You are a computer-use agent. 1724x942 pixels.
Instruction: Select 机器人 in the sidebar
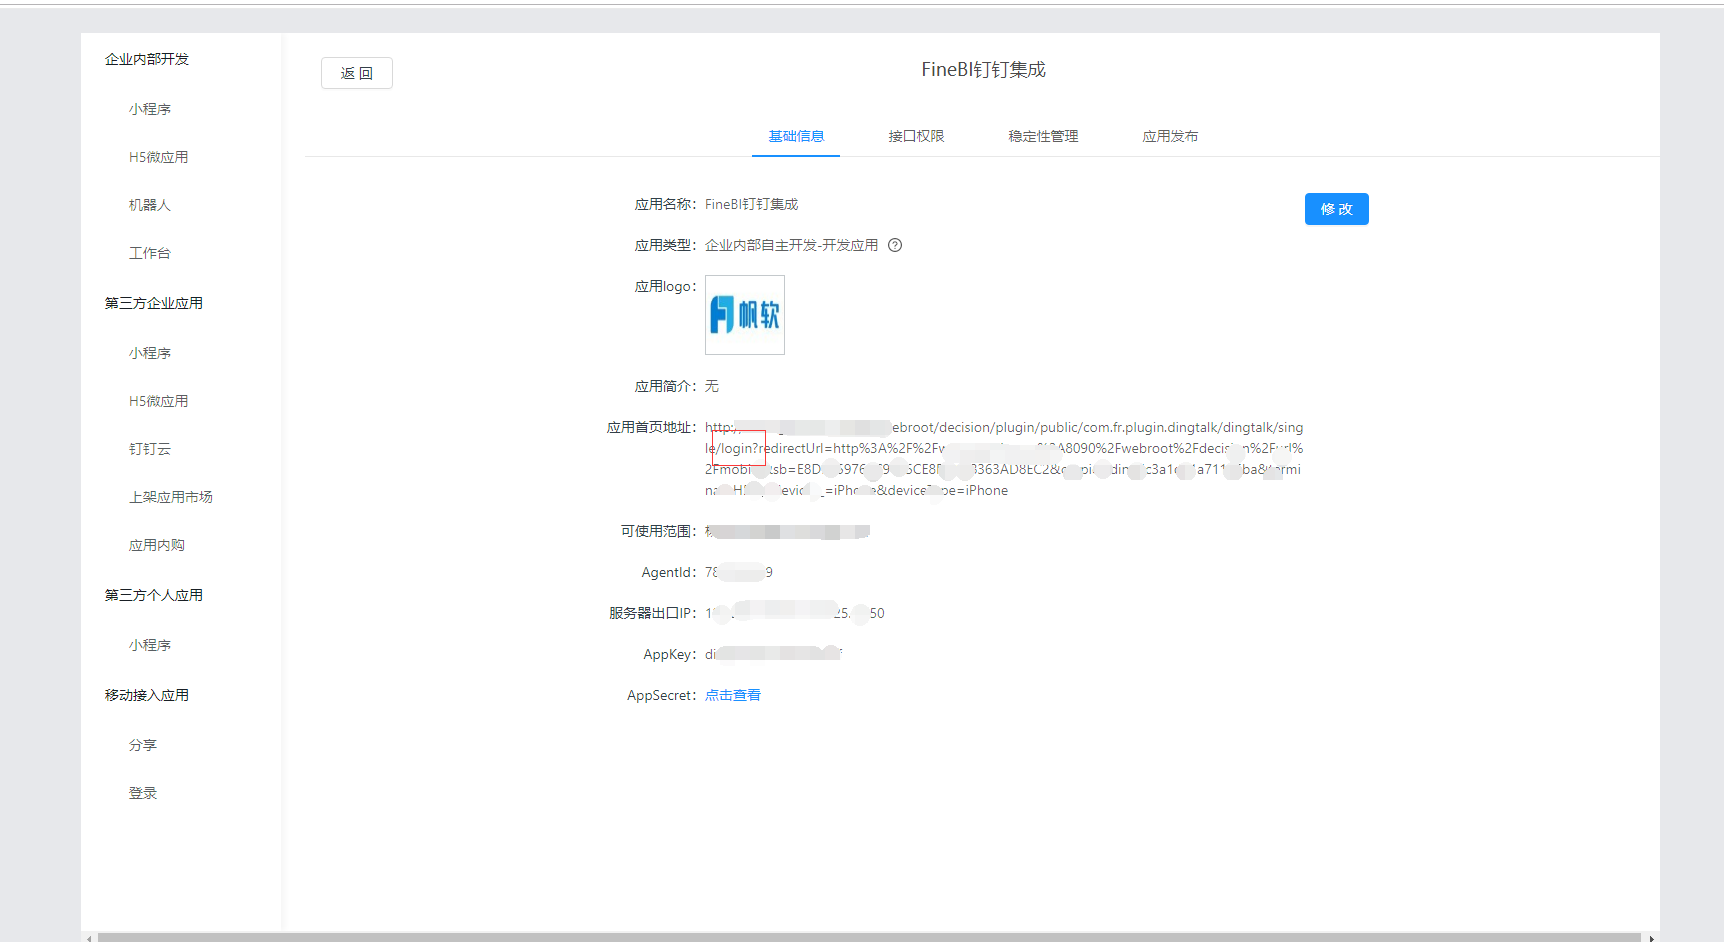click(x=150, y=205)
